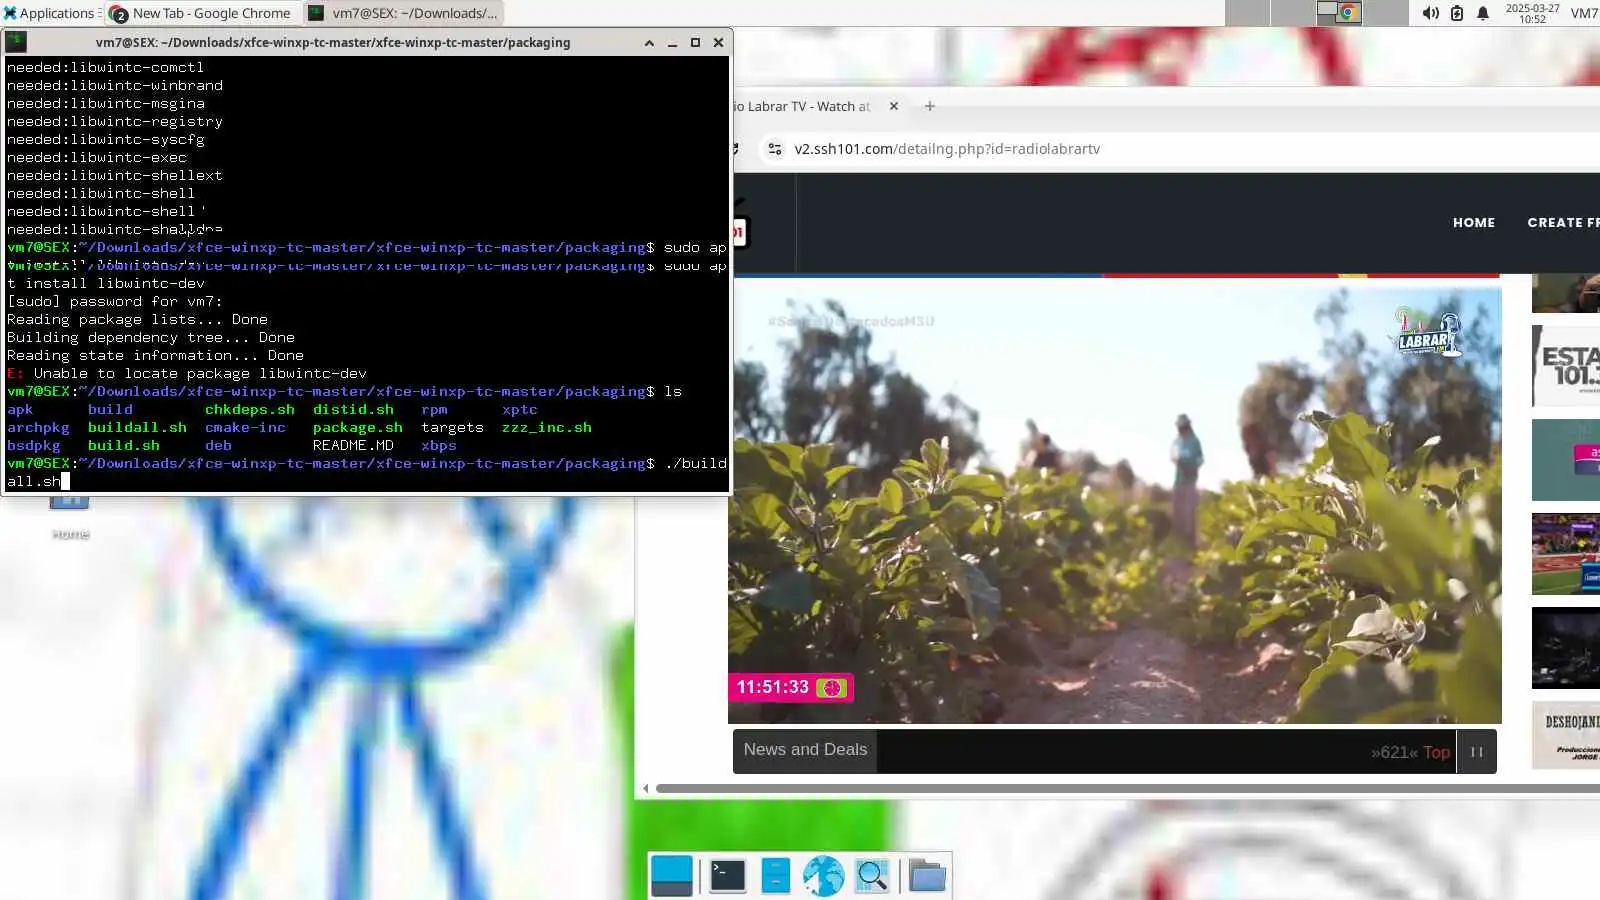The image size is (1600, 900).
Task: Click README.MD in the terminal listing
Action: click(x=353, y=446)
